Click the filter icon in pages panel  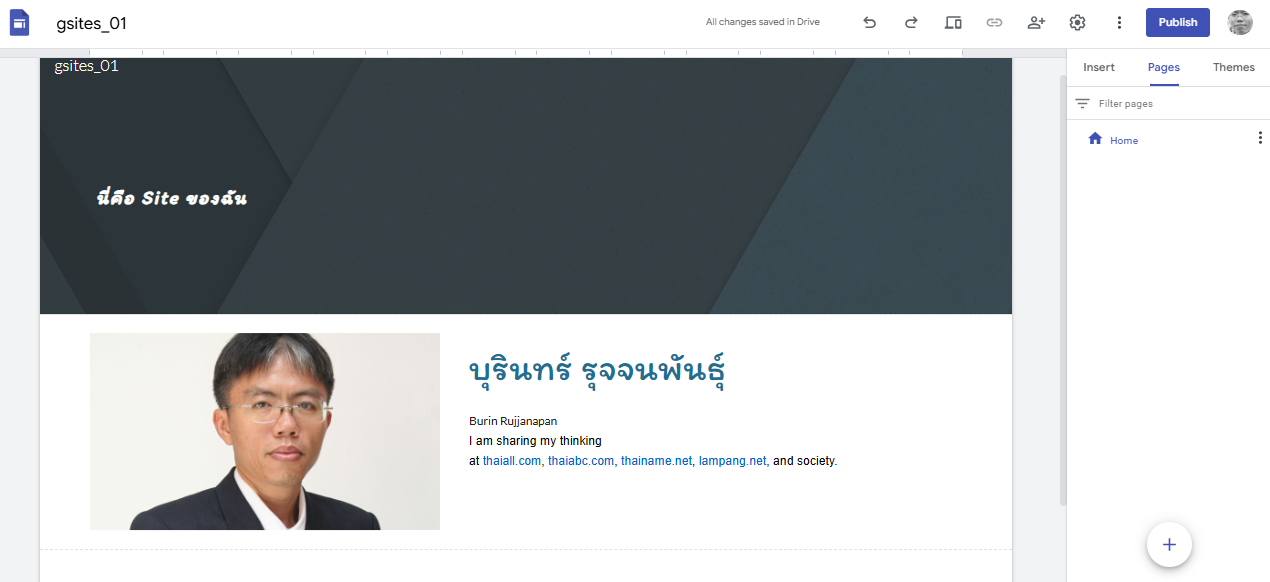click(x=1082, y=104)
